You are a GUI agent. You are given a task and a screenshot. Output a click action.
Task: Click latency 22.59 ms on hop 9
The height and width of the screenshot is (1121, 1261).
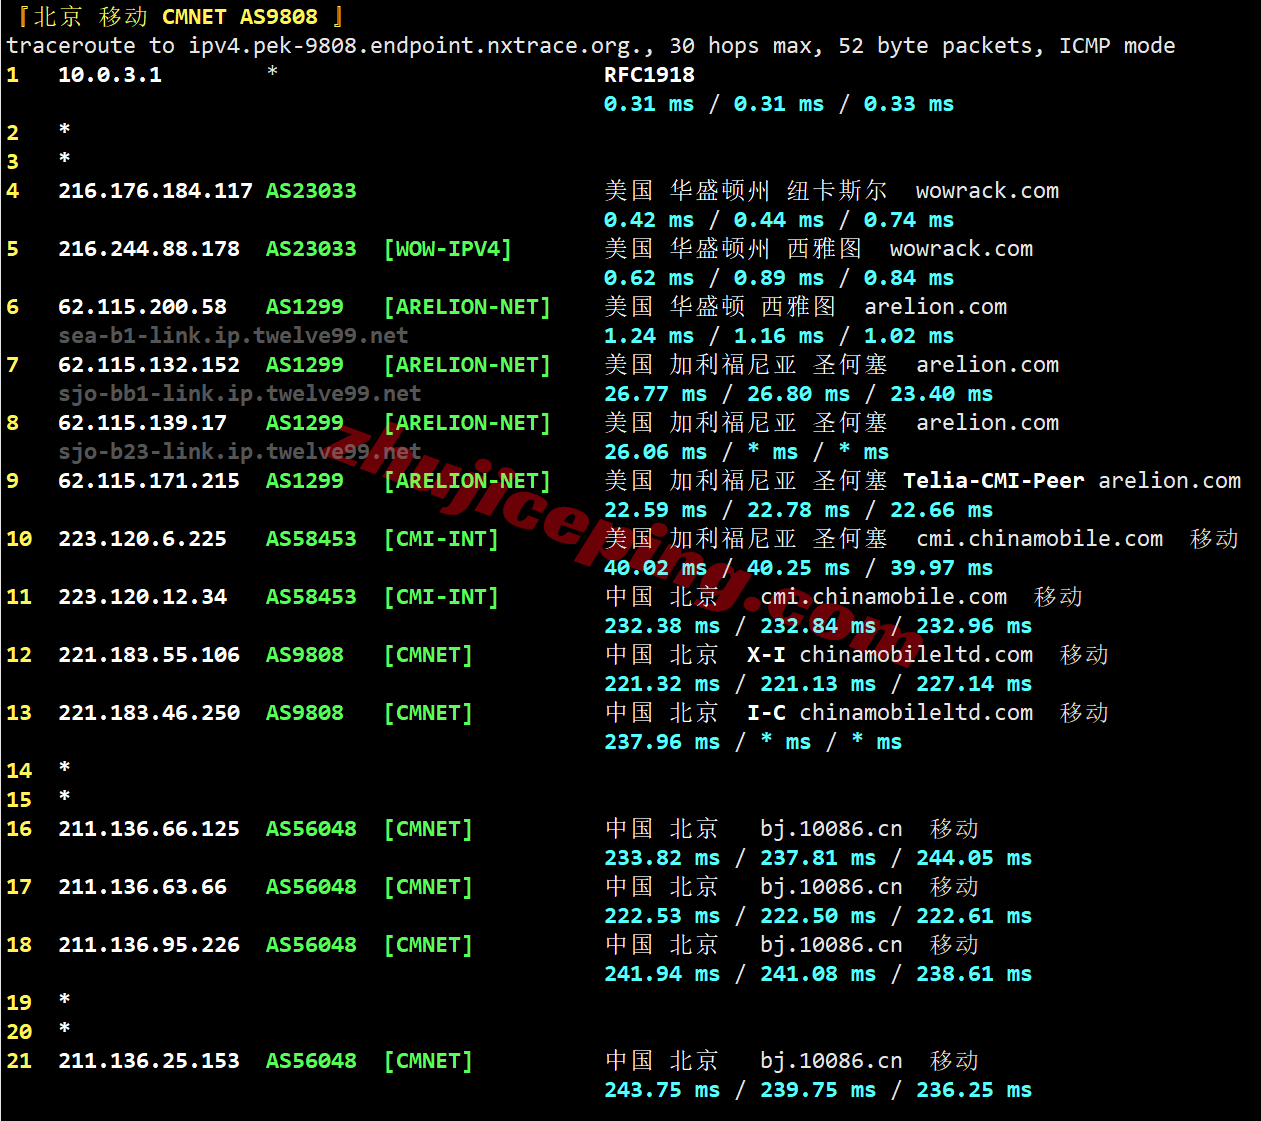(x=655, y=510)
